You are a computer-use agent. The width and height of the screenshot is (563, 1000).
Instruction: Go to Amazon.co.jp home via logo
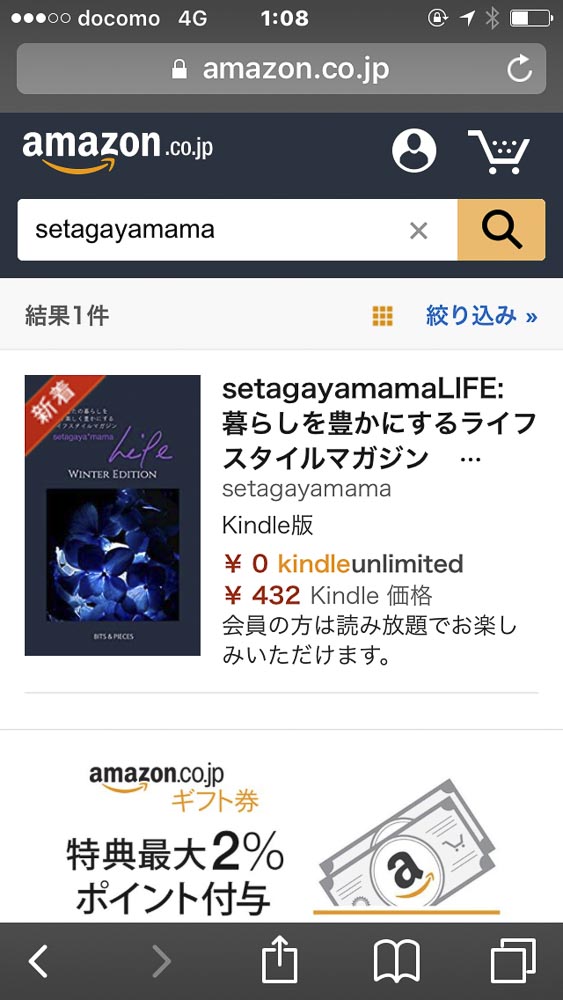[117, 151]
